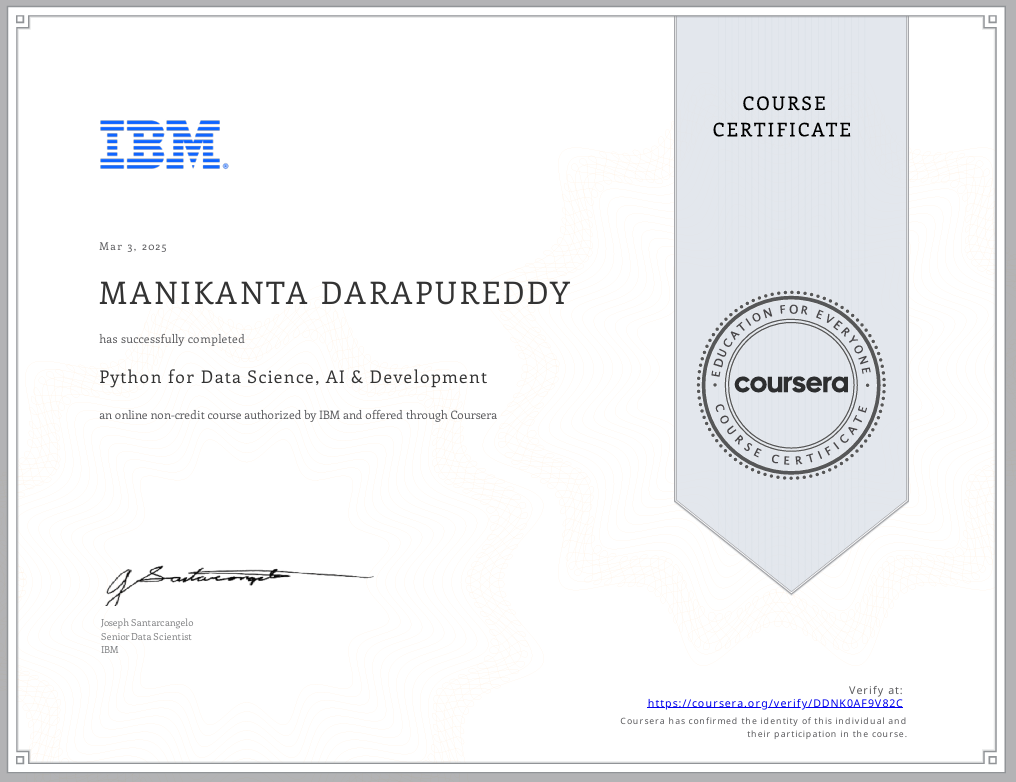This screenshot has width=1016, height=782.
Task: Click the course title Python for Data Science
Action: (x=293, y=377)
